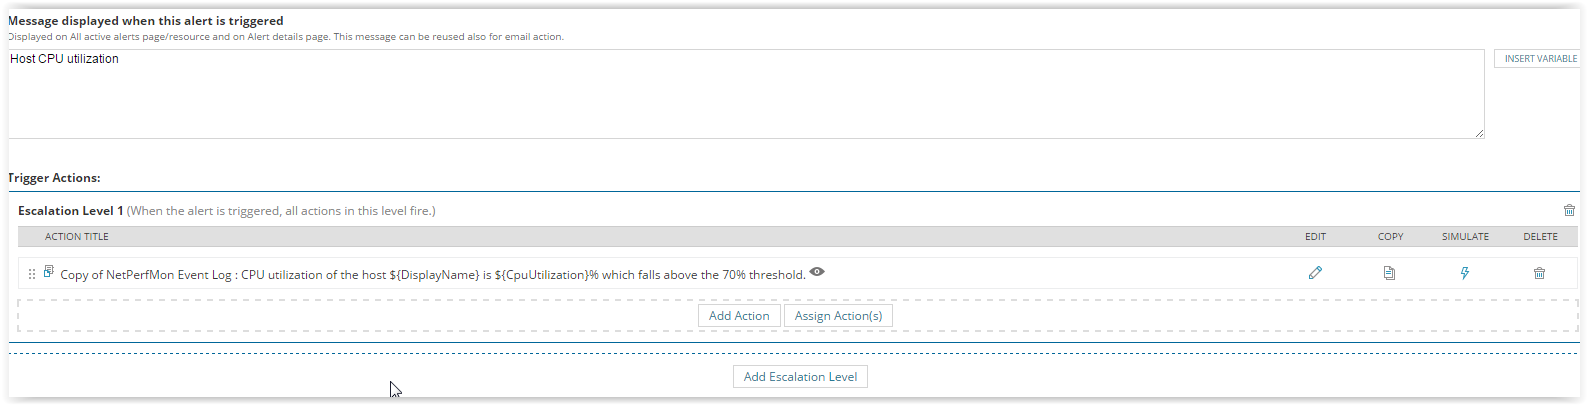This screenshot has height=405, width=1588.
Task: Click into the alert message text area
Action: coord(746,94)
